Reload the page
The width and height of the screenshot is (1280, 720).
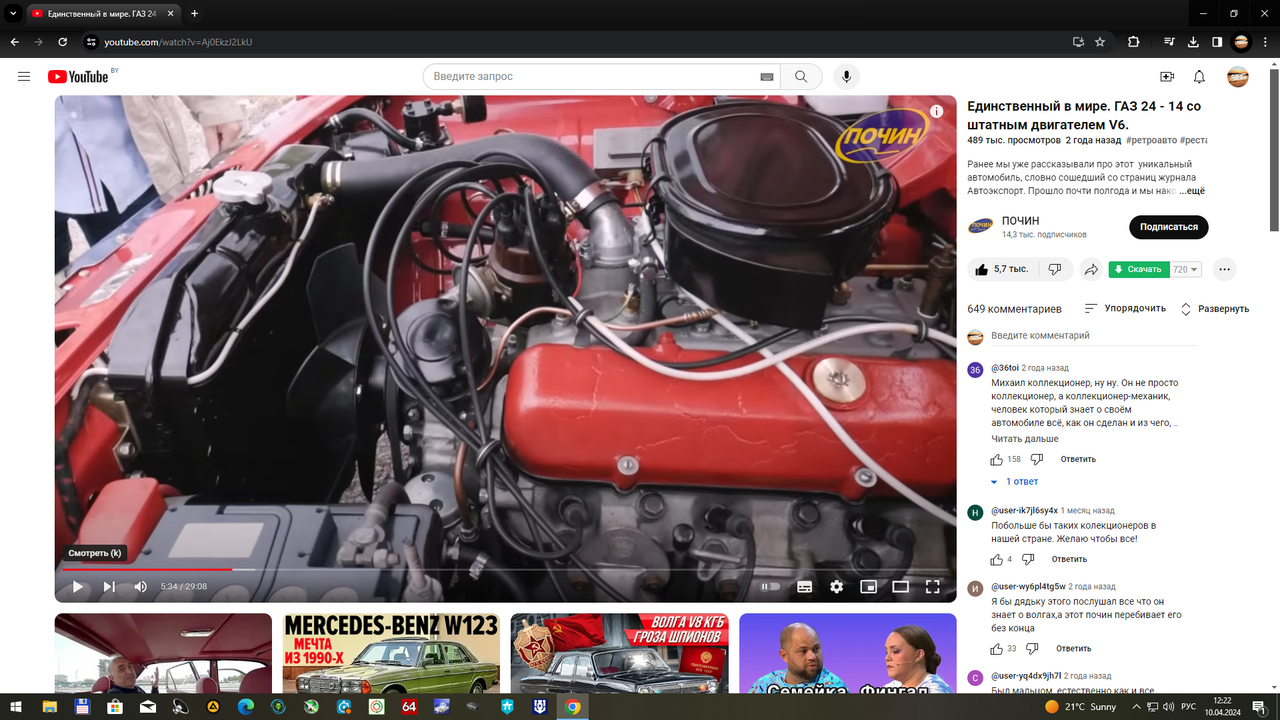click(62, 42)
